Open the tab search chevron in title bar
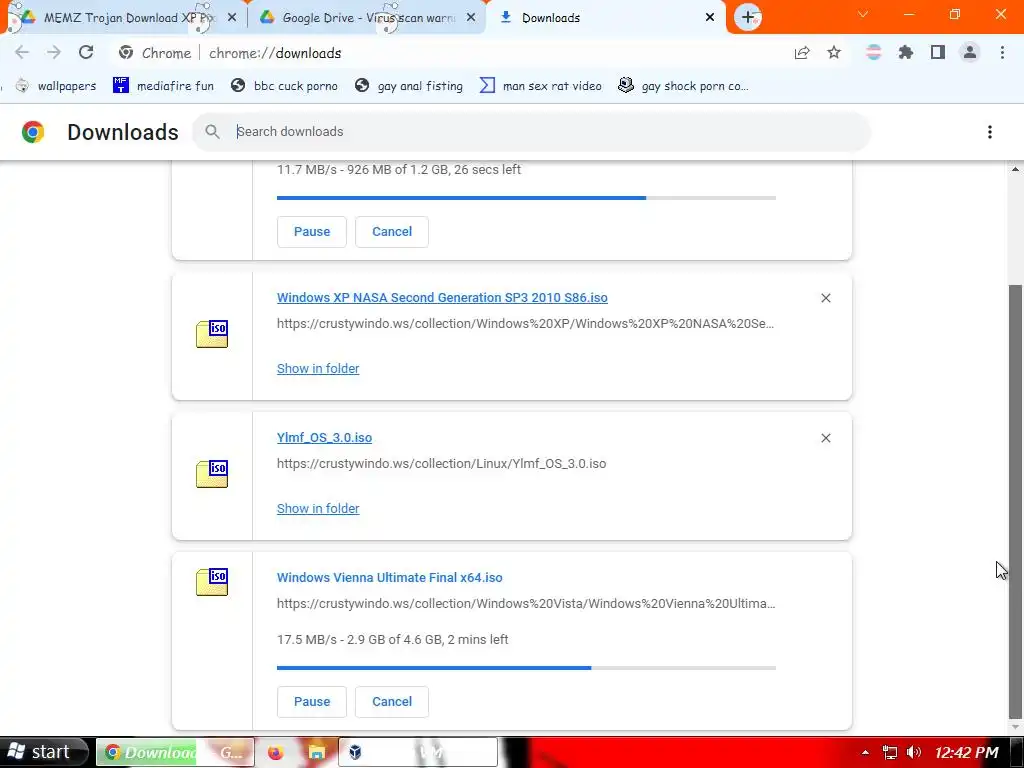Screen dimensions: 1024x768 (x=863, y=14)
